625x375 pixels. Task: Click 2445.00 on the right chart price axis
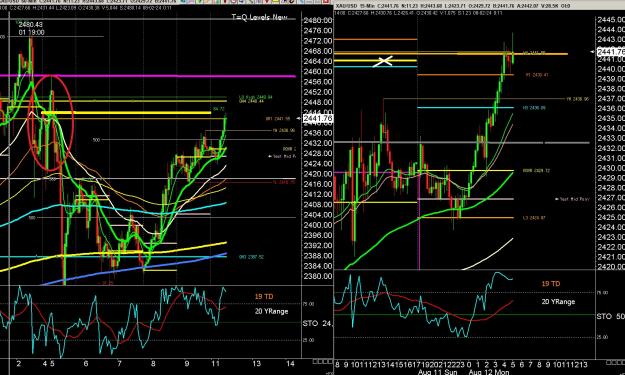611,20
